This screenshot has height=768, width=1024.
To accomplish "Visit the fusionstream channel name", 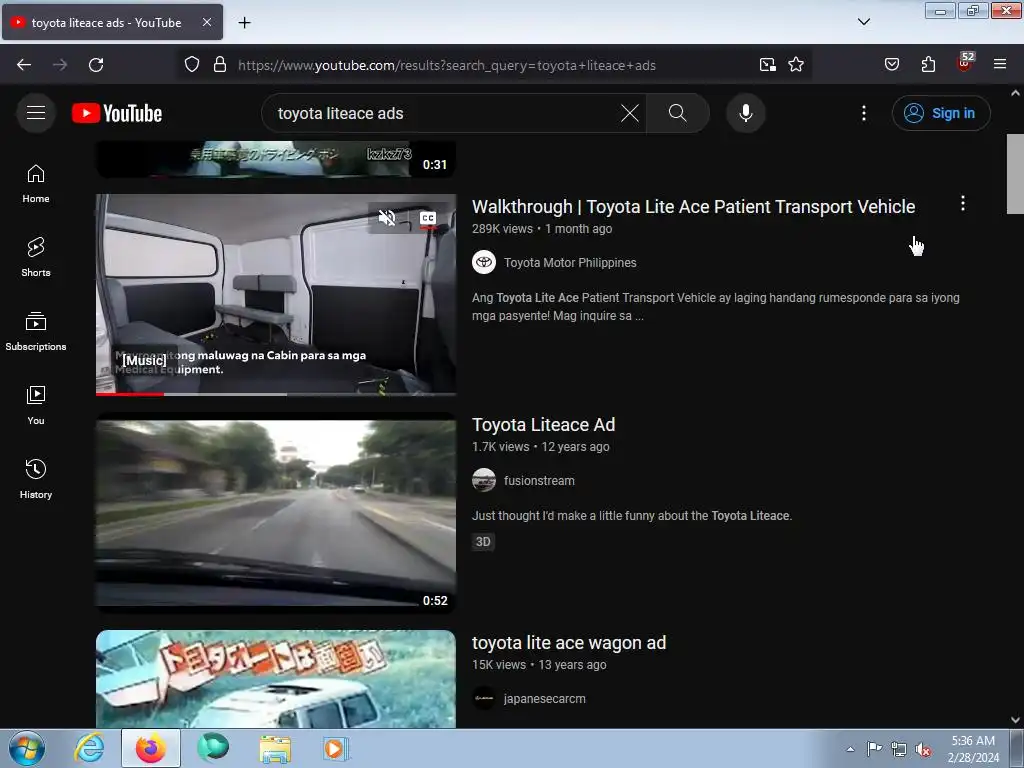I will pos(539,481).
